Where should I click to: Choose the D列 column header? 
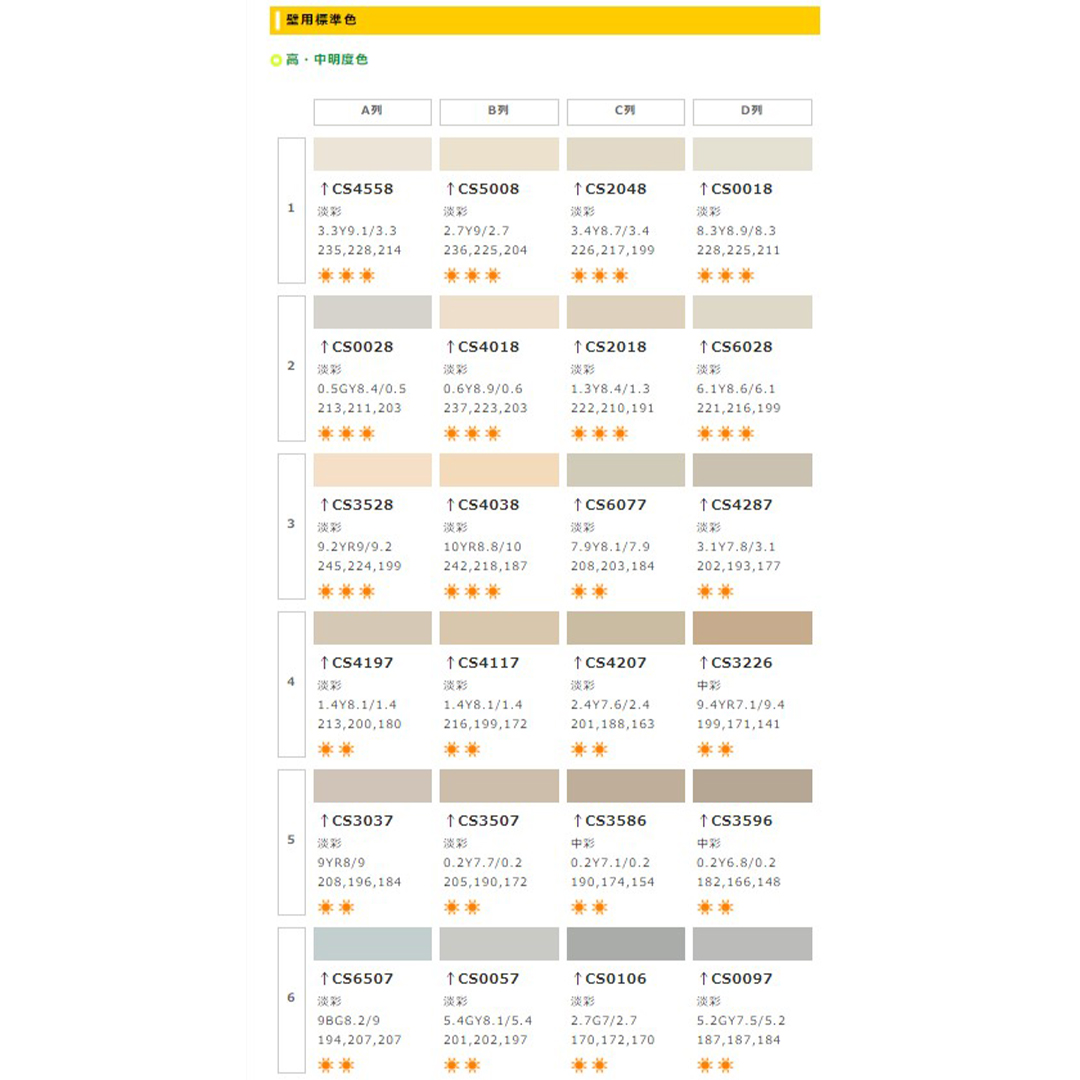point(752,111)
